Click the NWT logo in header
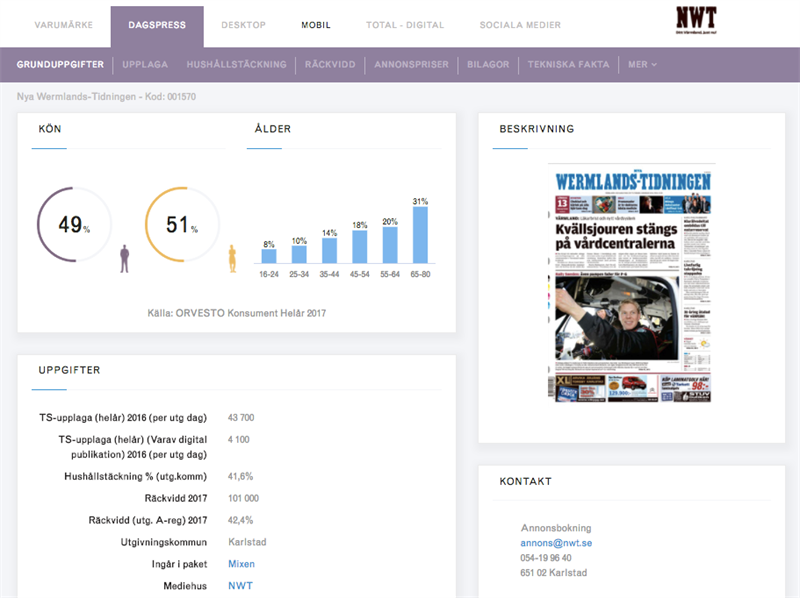This screenshot has width=800, height=598. [x=696, y=22]
